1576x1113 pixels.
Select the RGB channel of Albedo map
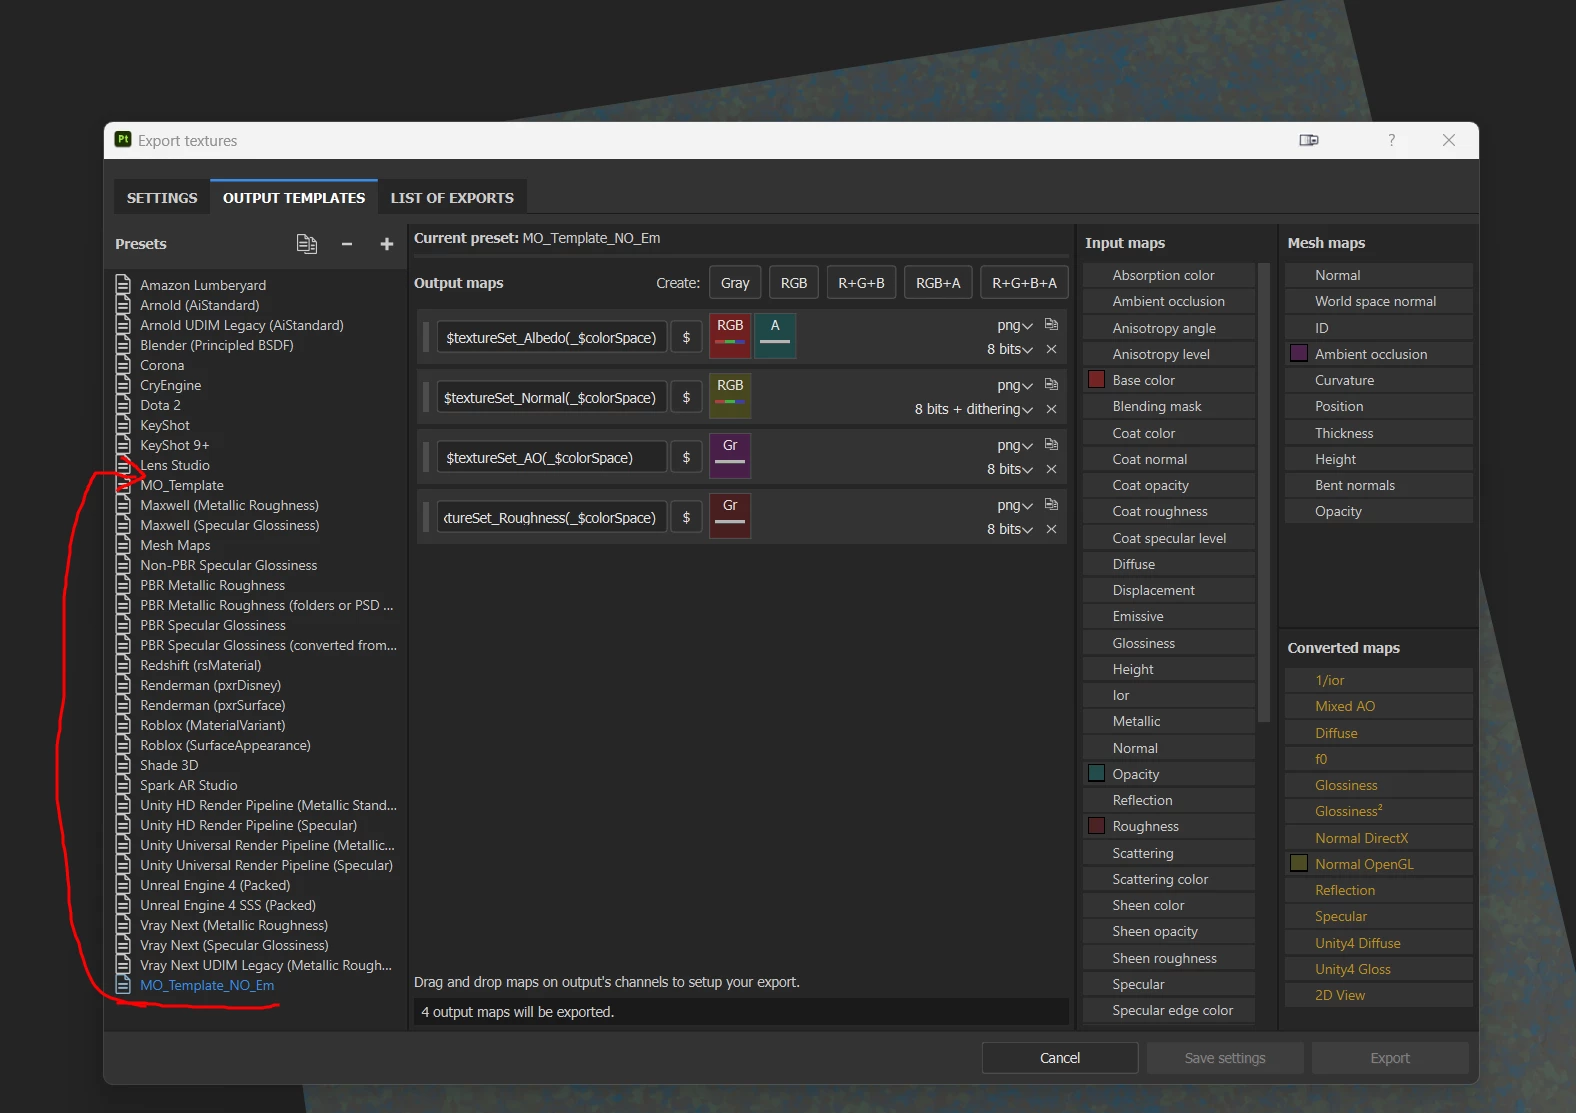click(x=730, y=336)
